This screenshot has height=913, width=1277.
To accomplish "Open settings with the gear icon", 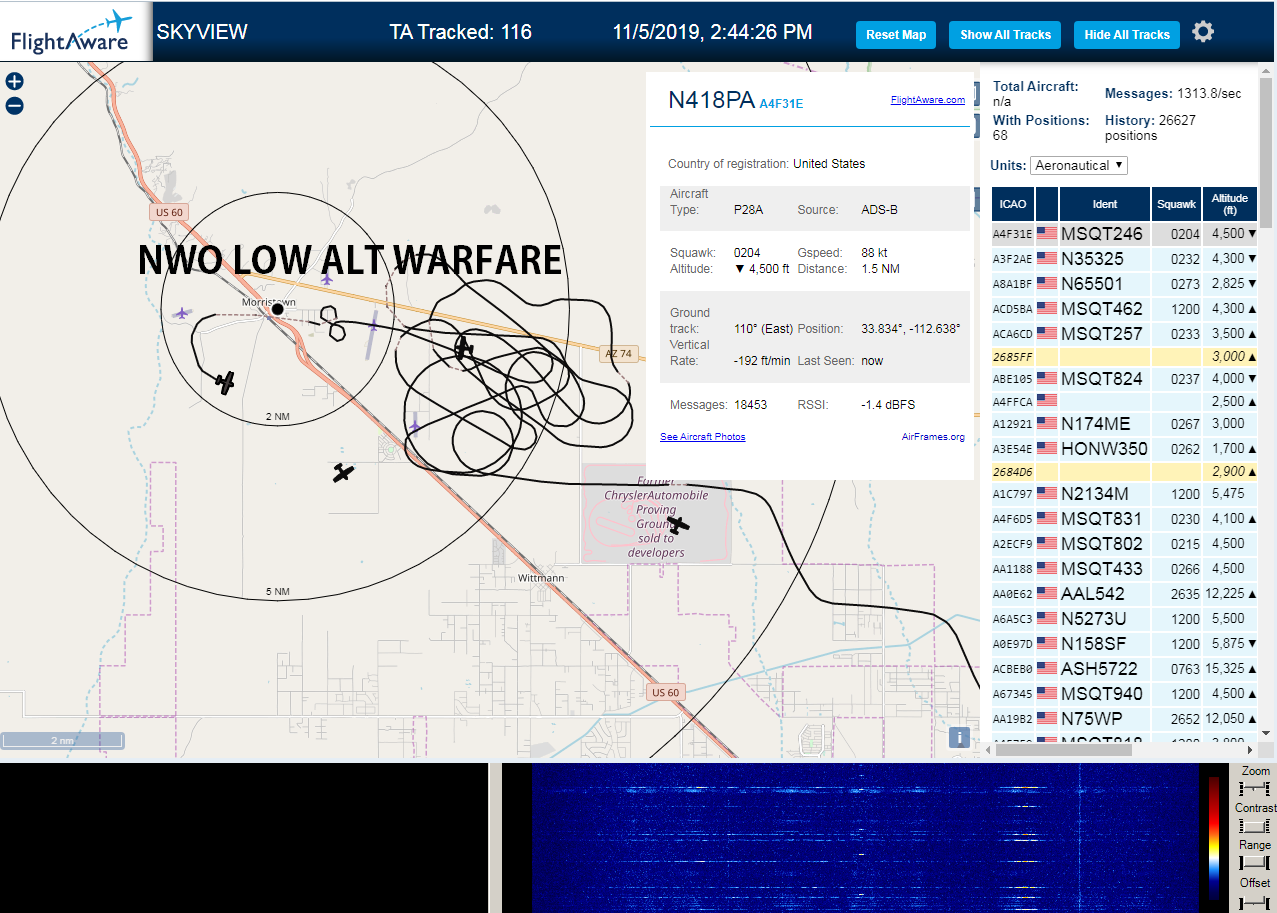I will point(1203,32).
